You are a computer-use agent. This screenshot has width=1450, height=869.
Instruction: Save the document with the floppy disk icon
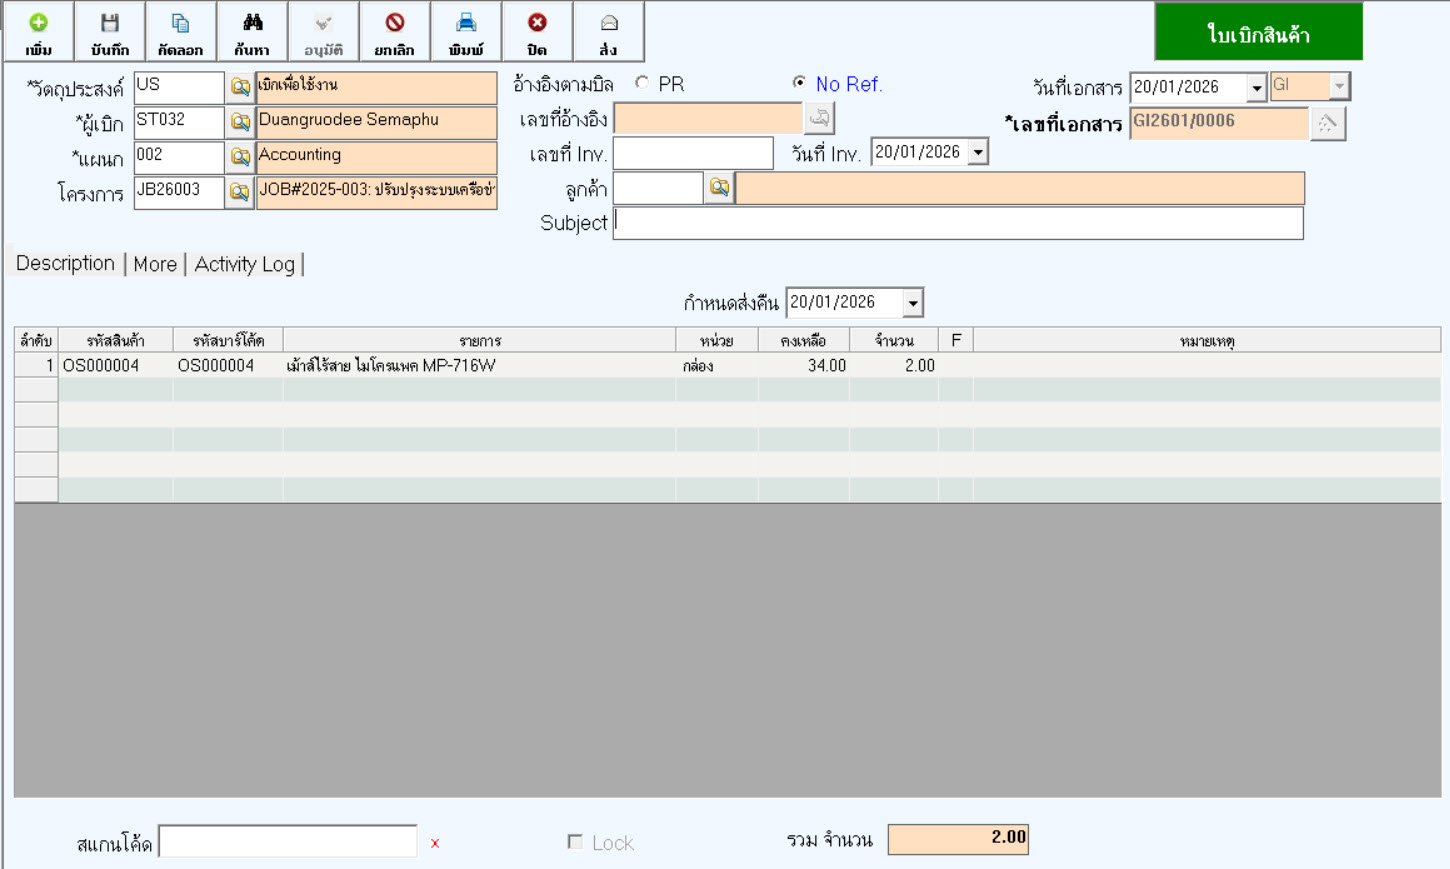click(x=110, y=23)
